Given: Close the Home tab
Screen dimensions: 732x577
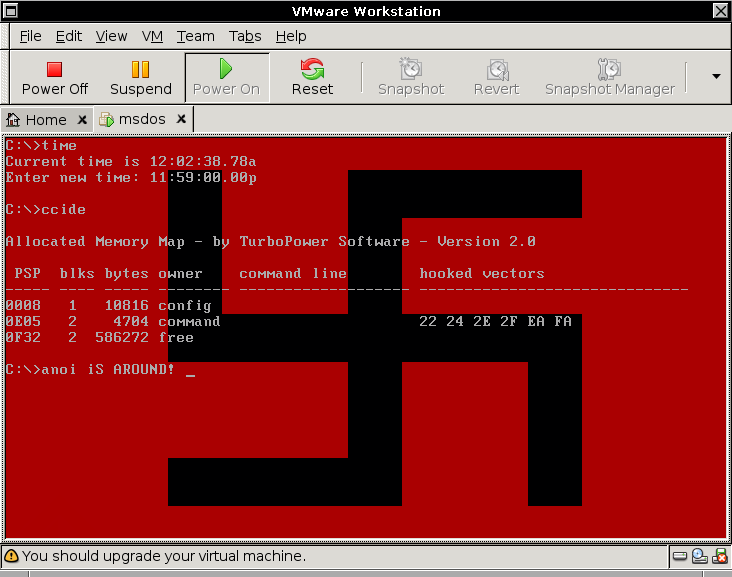Looking at the screenshot, I should point(82,120).
